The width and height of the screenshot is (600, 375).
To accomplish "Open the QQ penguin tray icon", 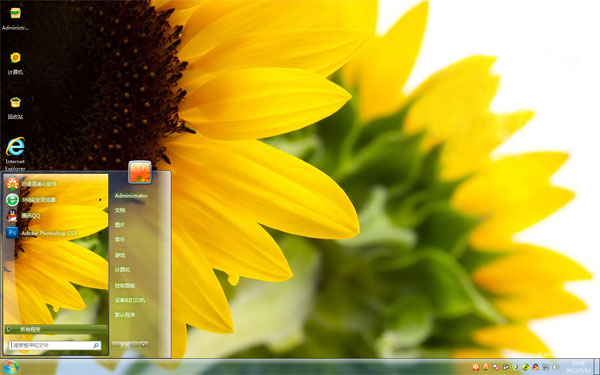I will pyautogui.click(x=535, y=367).
